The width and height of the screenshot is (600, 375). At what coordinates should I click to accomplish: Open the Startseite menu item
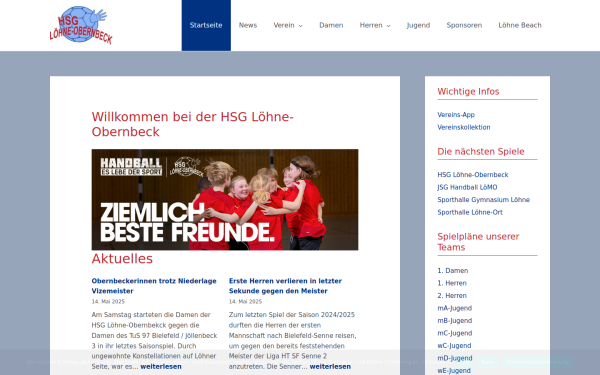(206, 25)
